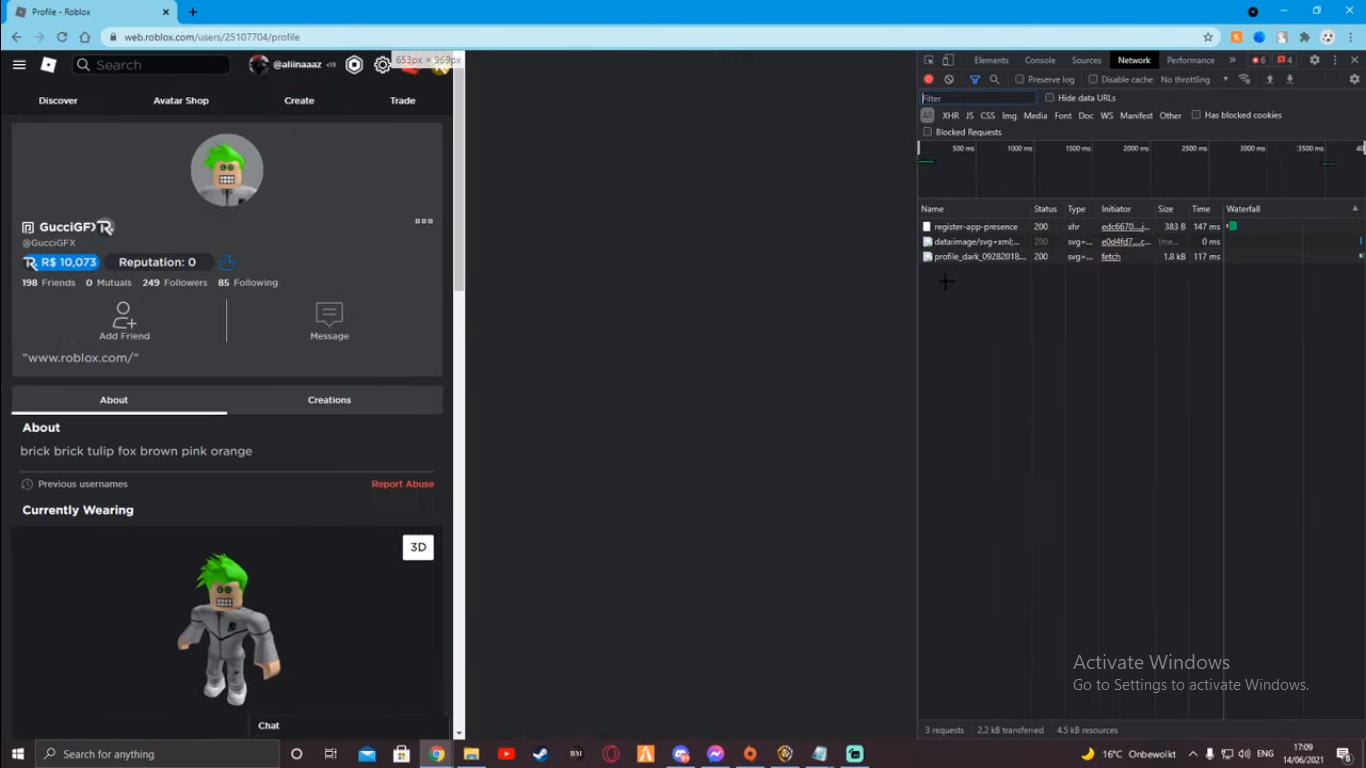The image size is (1366, 768).
Task: Check the Hide data URLs option
Action: point(1049,98)
